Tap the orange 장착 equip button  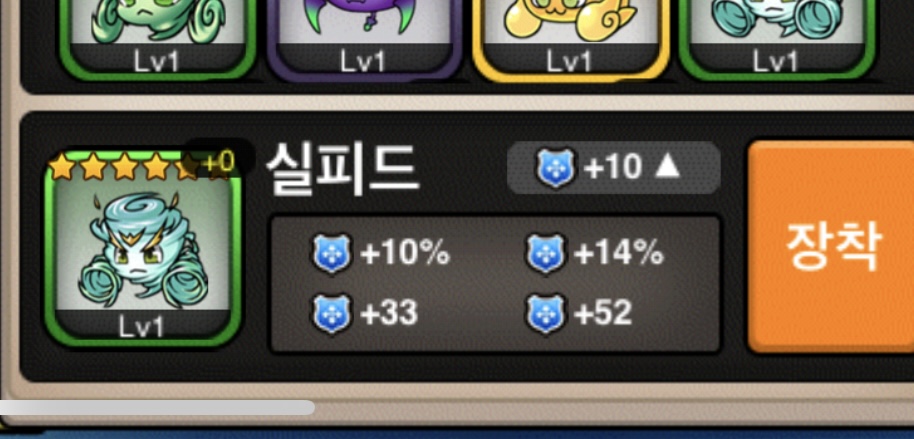(x=832, y=247)
